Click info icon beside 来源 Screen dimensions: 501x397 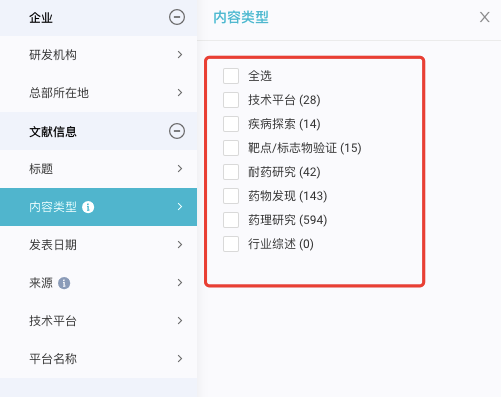tap(64, 283)
